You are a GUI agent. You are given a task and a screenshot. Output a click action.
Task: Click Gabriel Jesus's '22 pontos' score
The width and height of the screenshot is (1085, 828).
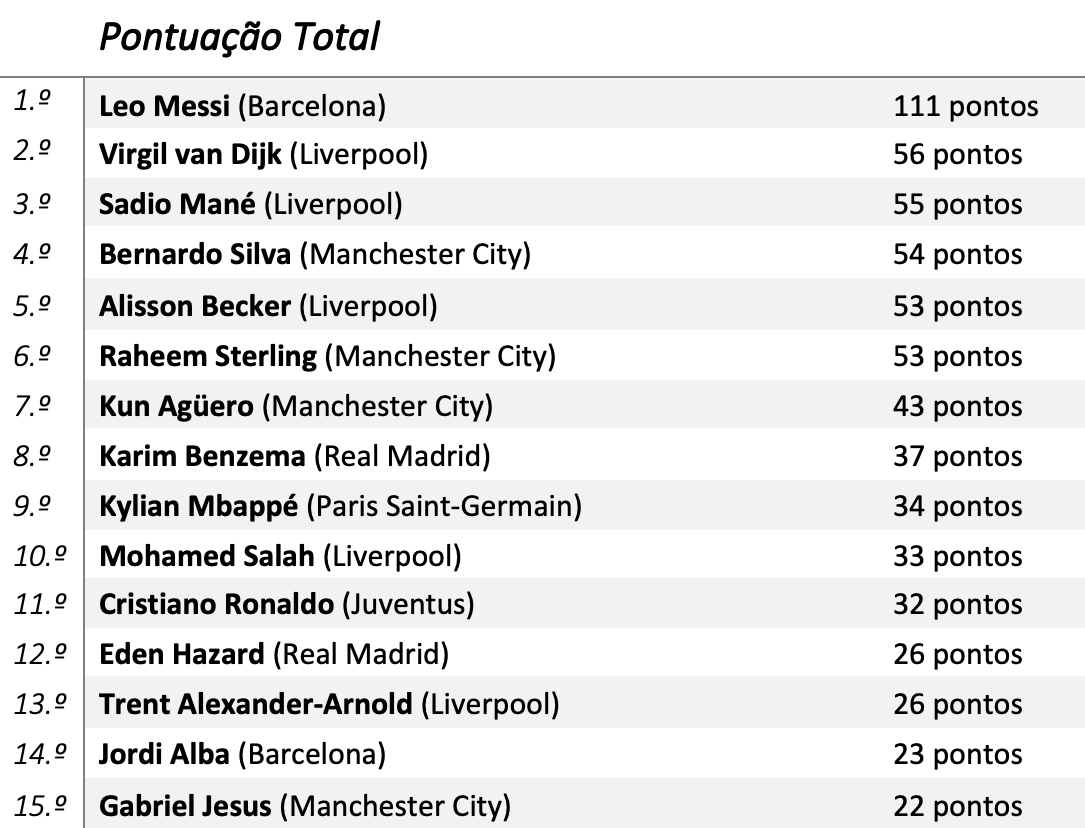pos(957,806)
